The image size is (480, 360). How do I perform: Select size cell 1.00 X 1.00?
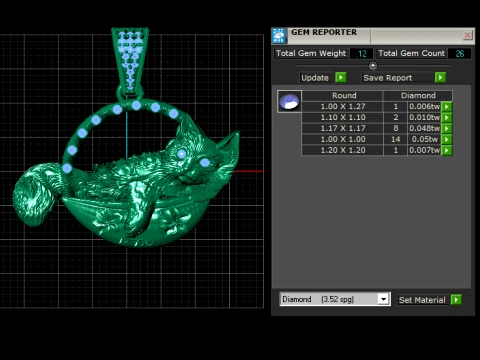coord(343,139)
